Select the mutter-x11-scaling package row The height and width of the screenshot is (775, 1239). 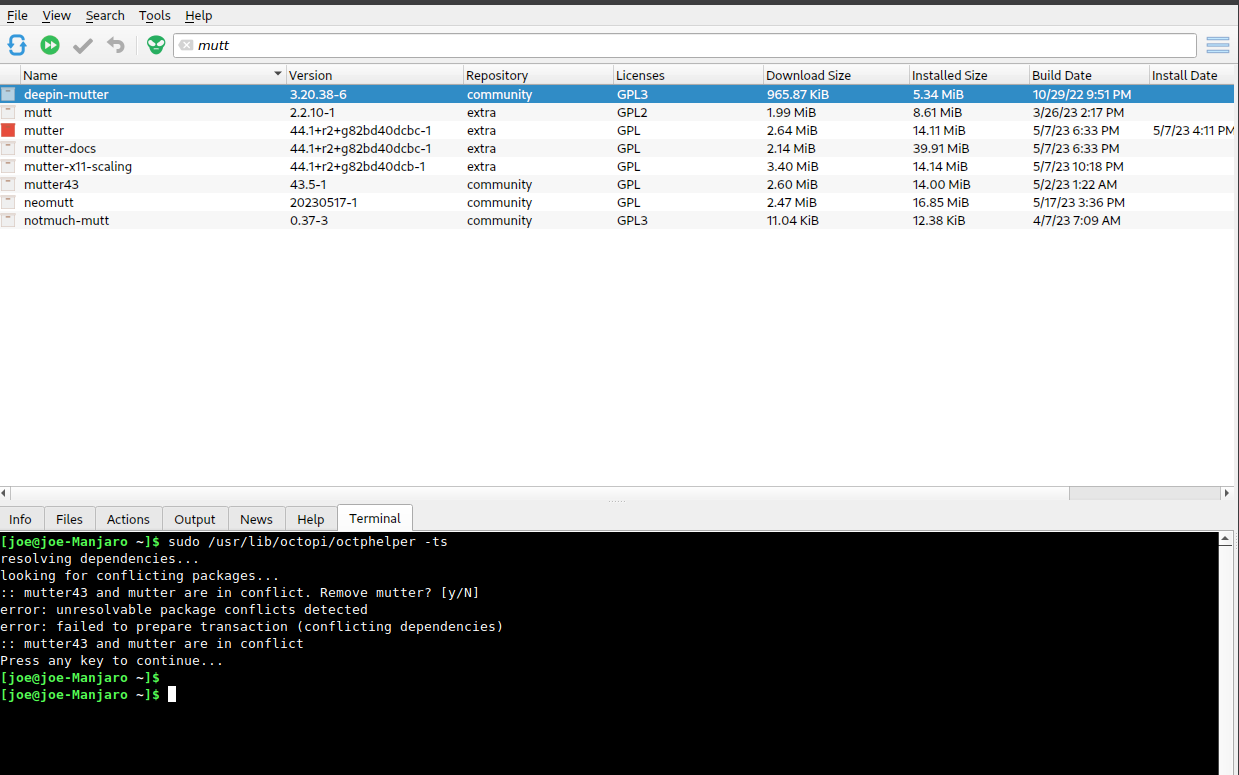tap(619, 166)
